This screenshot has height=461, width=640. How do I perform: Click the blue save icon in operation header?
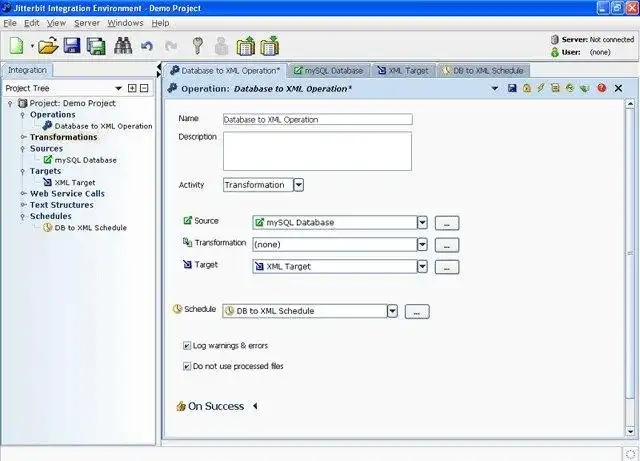pos(512,88)
